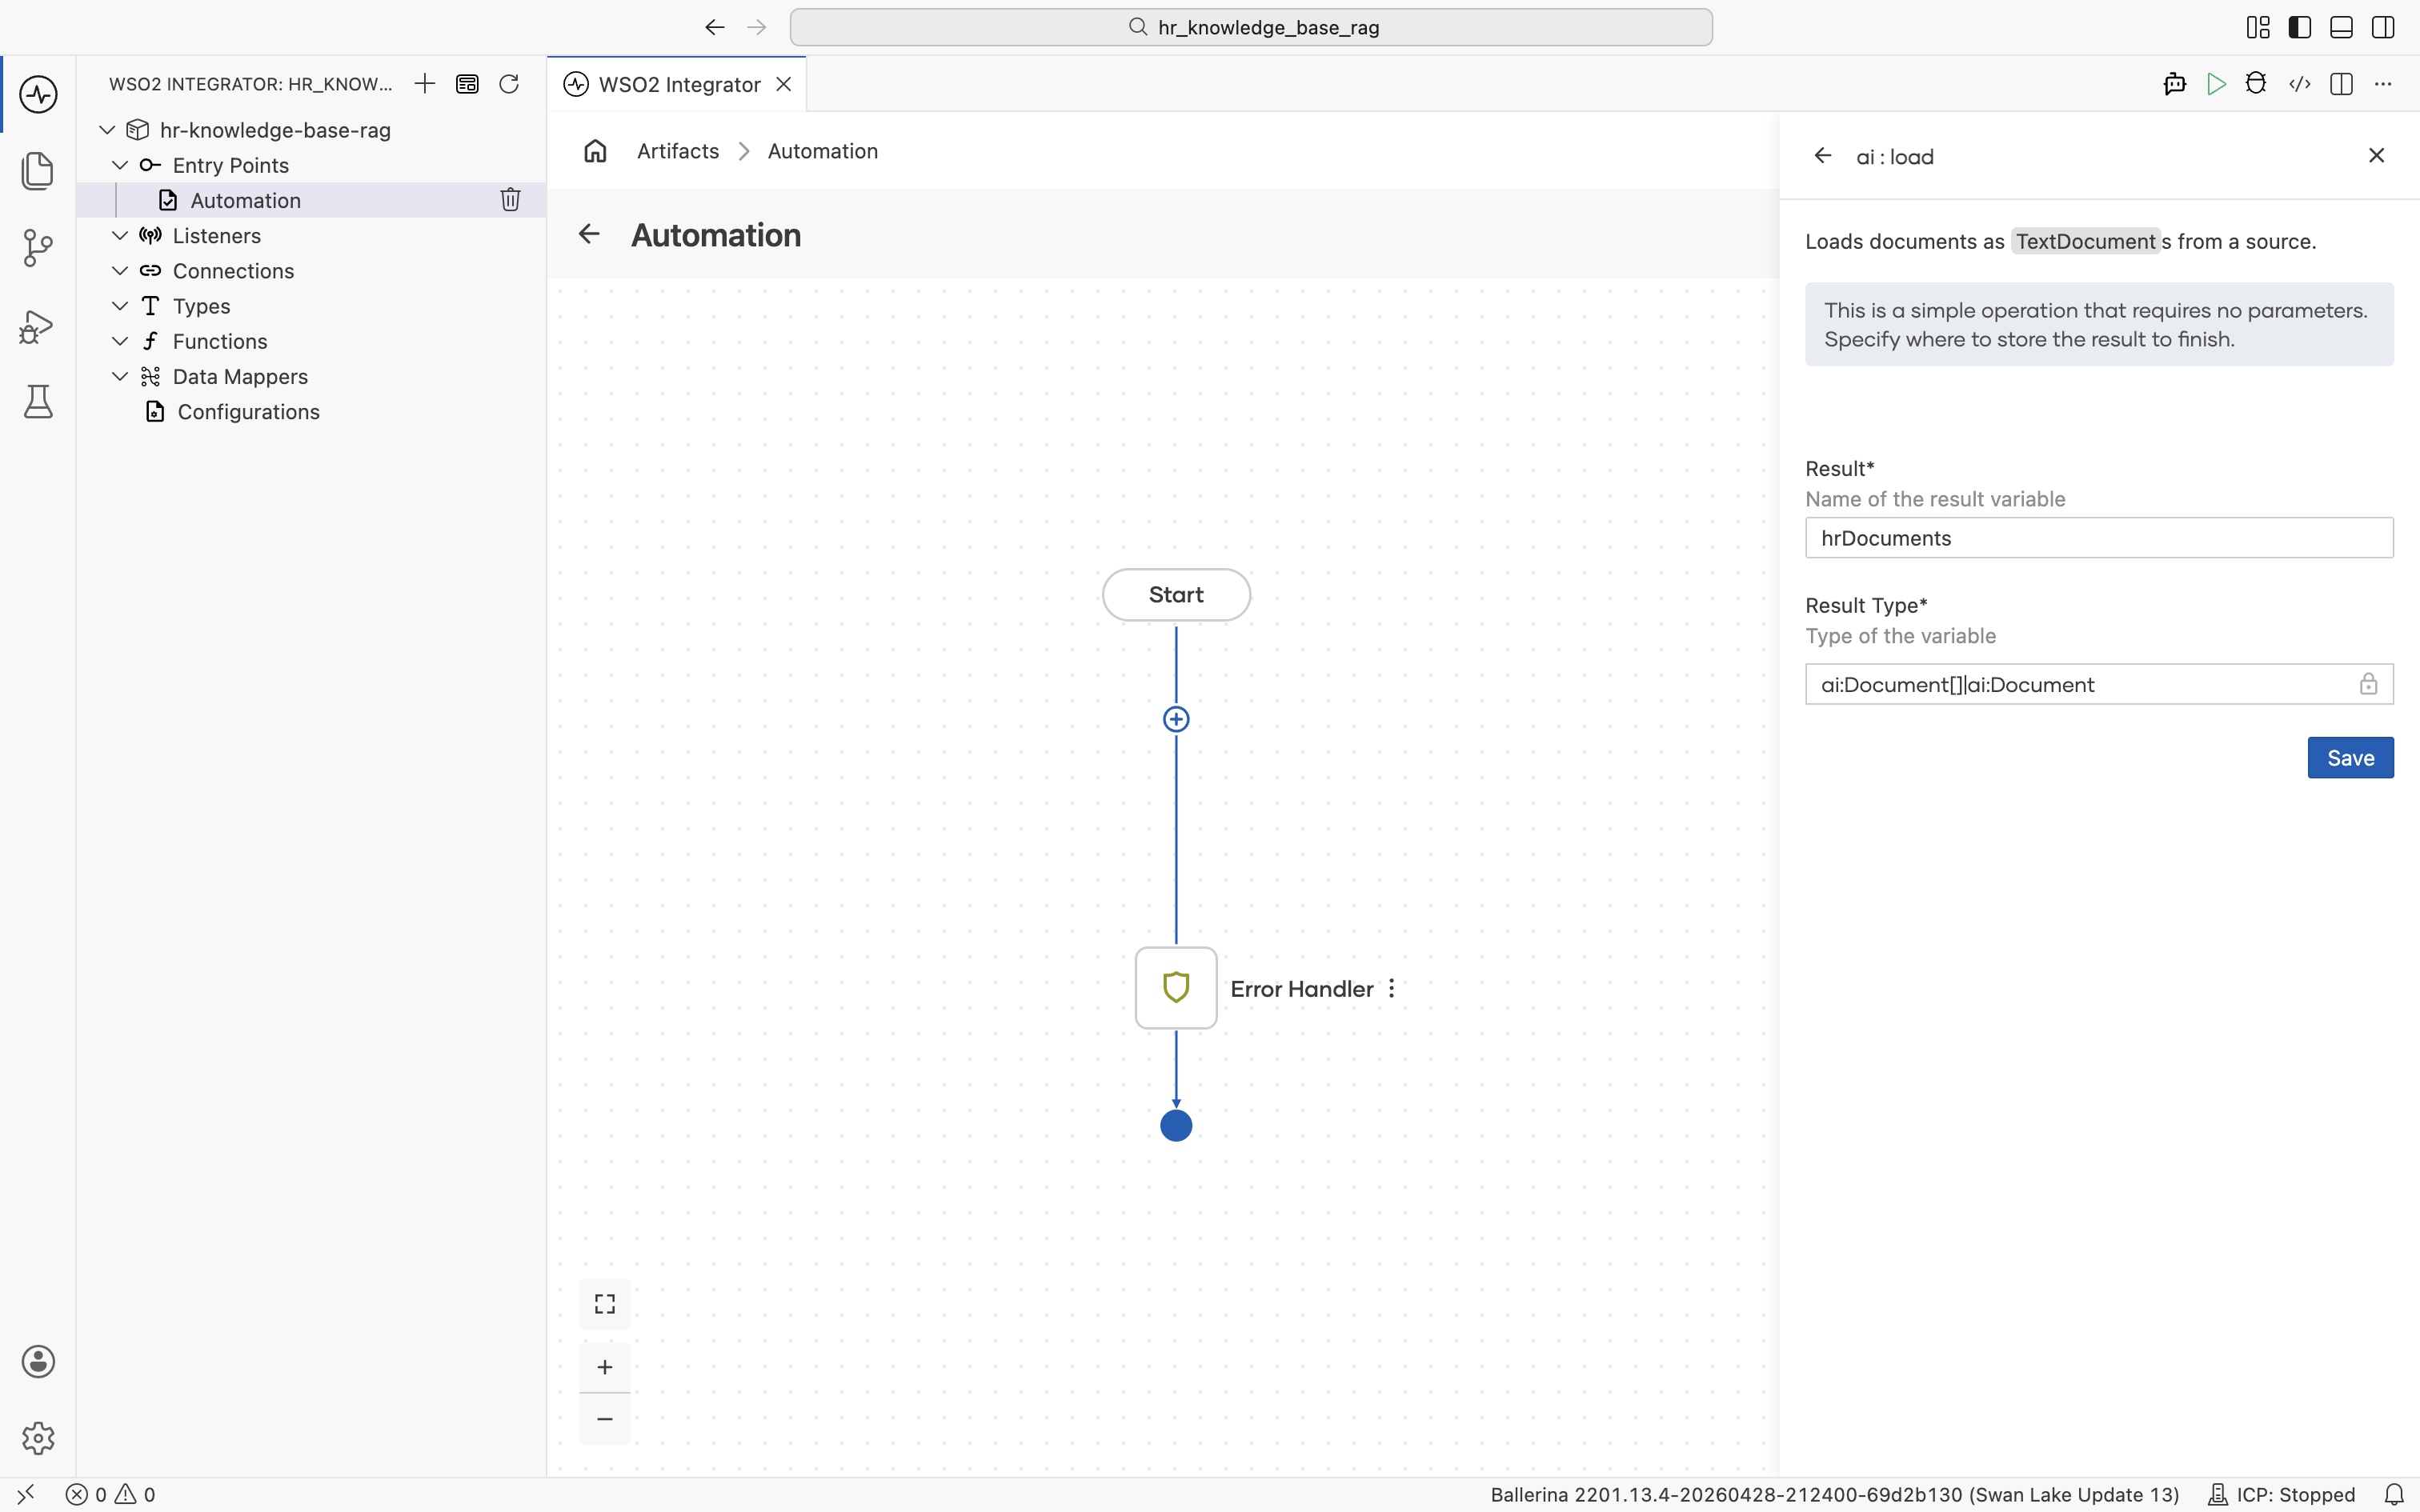Click the back arrow beside Automation title
Image resolution: width=2420 pixels, height=1512 pixels.
(x=589, y=235)
